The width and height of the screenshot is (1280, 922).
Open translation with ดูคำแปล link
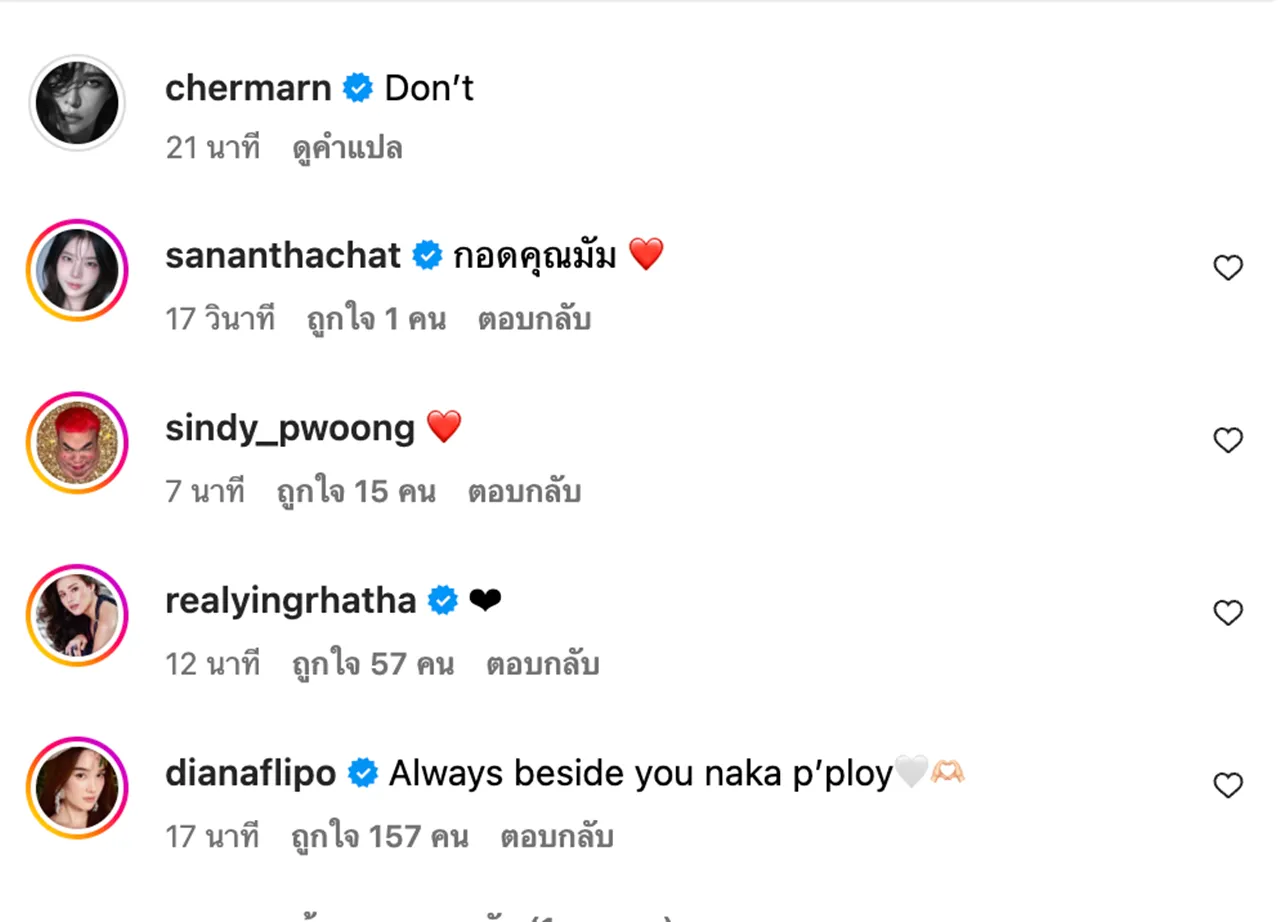click(347, 147)
